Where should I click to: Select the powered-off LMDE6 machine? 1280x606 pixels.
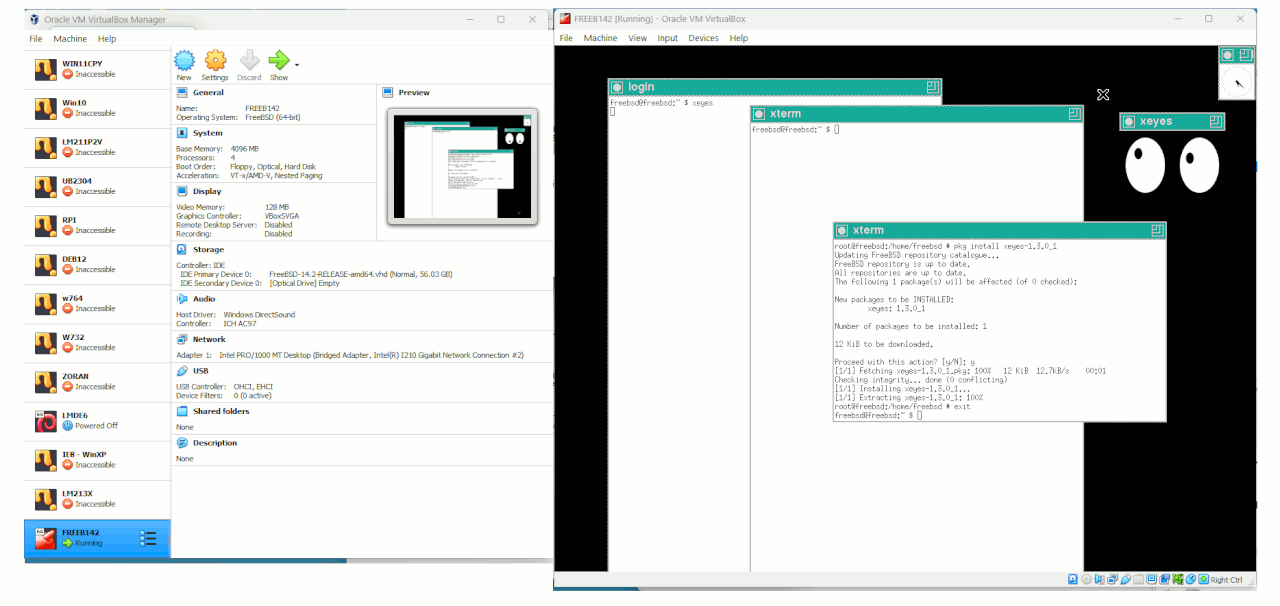coord(98,420)
